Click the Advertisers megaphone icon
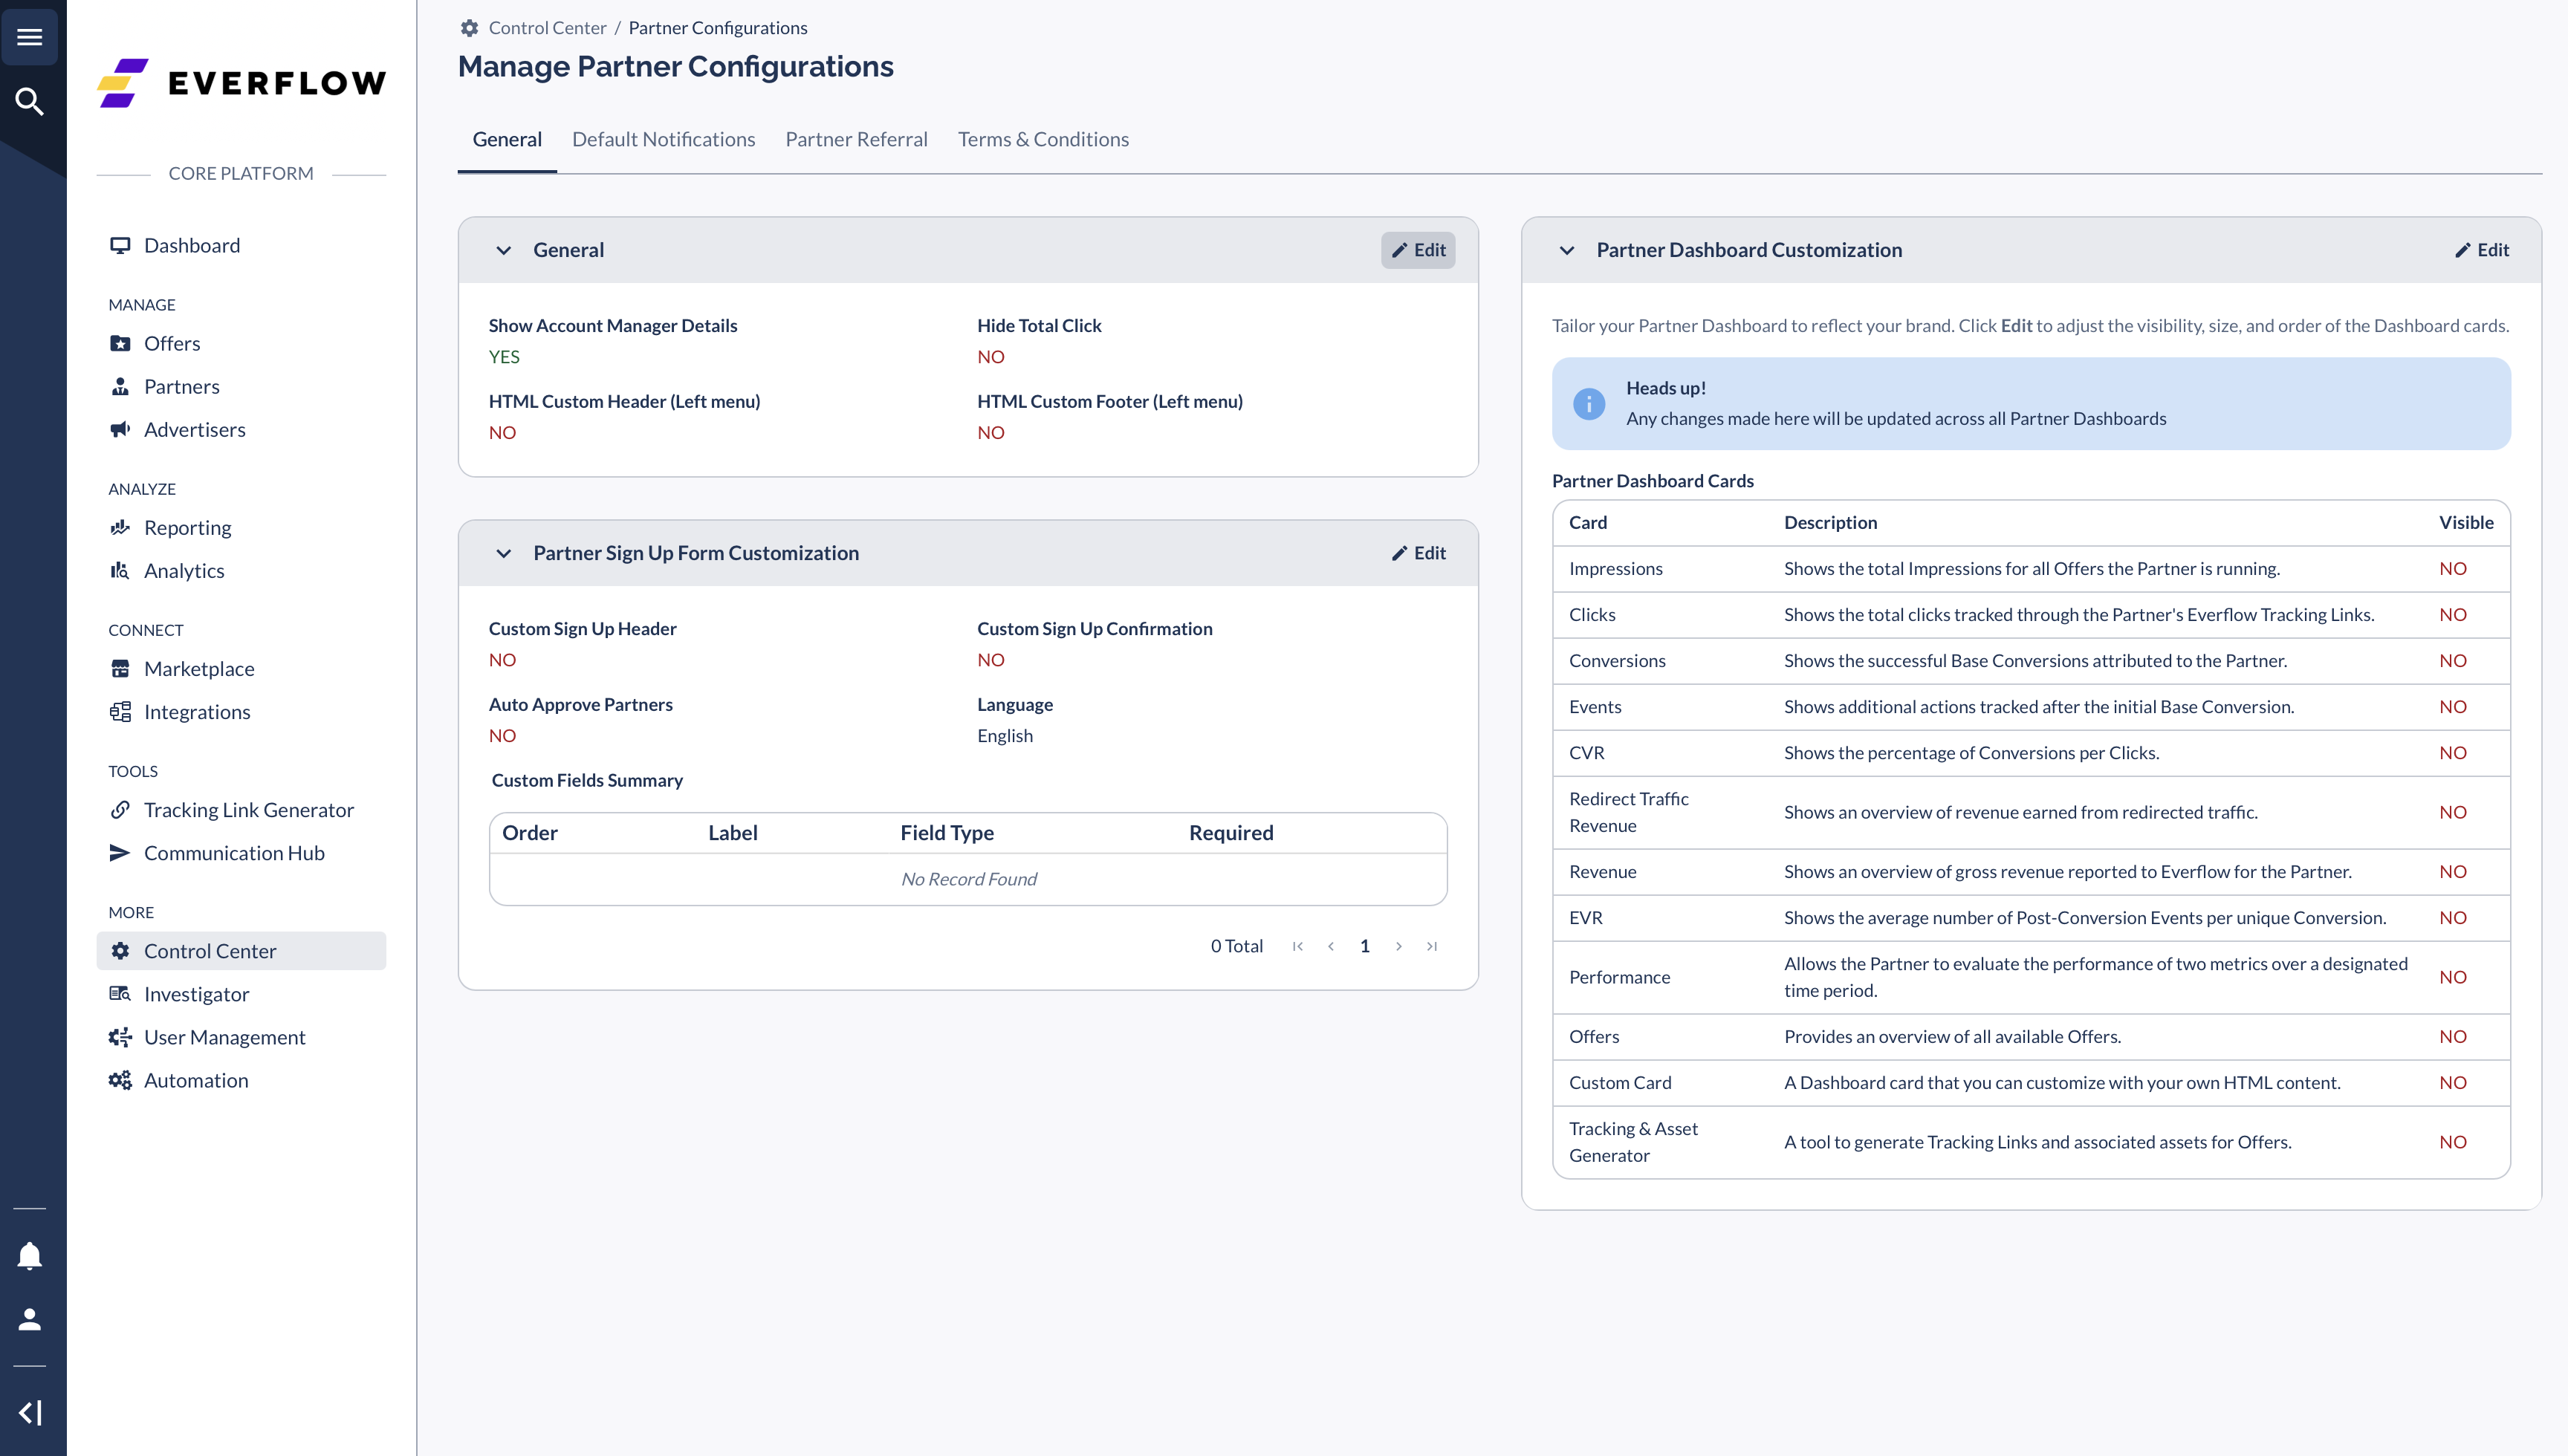The width and height of the screenshot is (2568, 1456). tap(120, 429)
